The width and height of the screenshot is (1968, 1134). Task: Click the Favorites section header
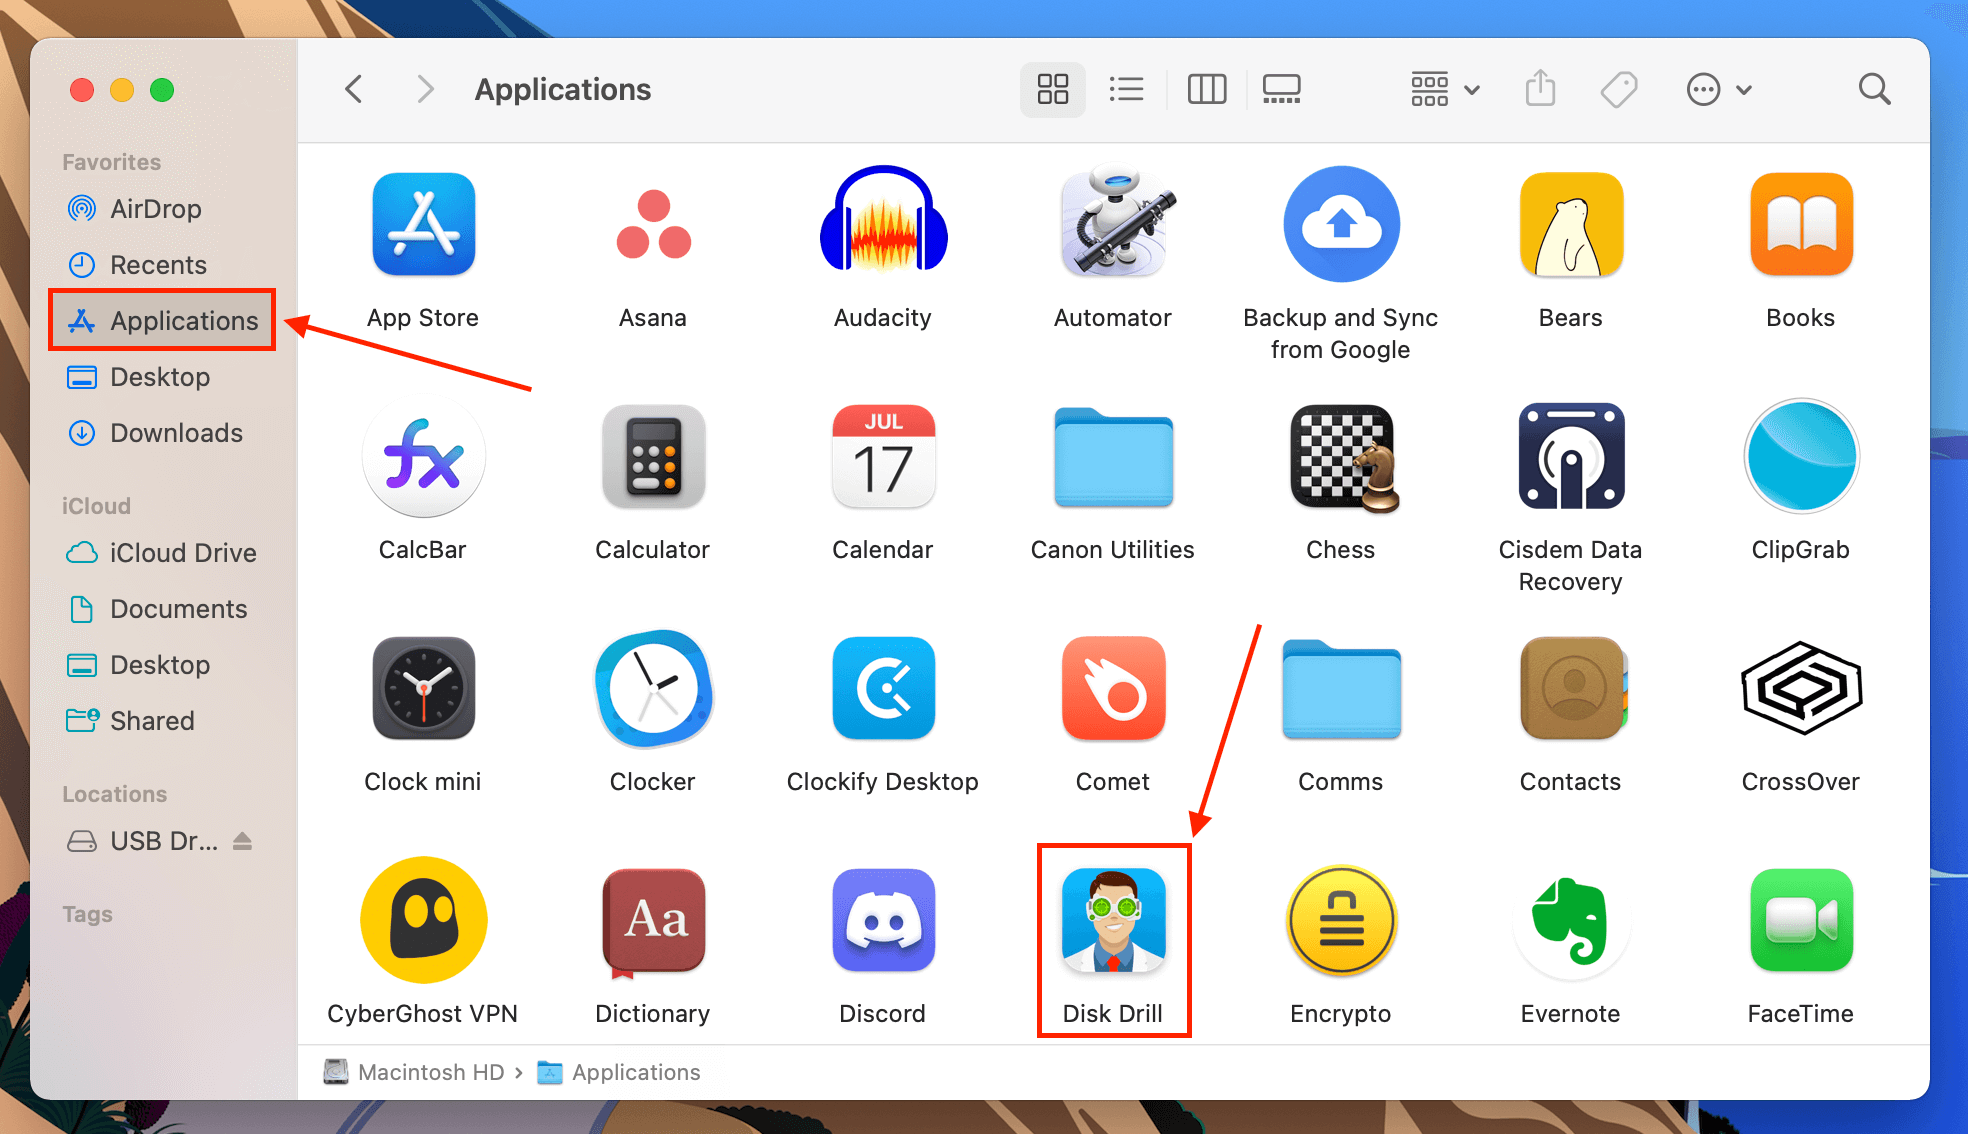[x=111, y=162]
